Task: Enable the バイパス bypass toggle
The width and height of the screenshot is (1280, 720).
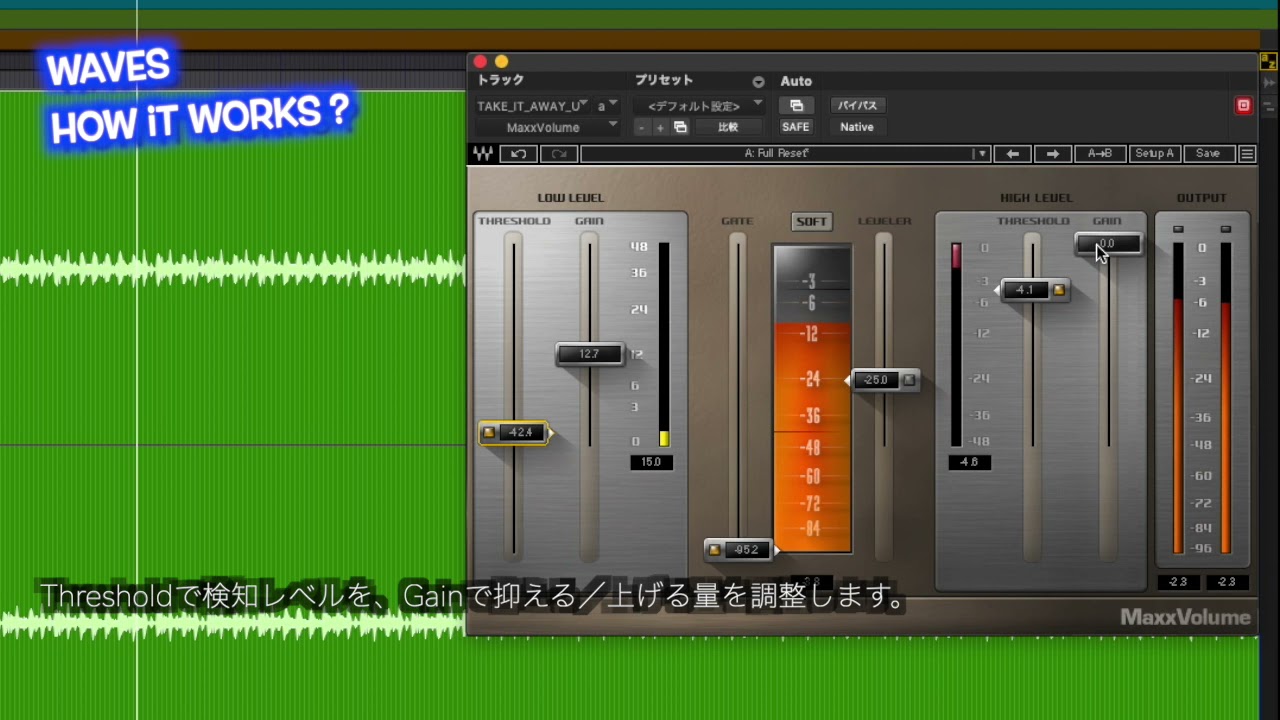Action: click(857, 105)
